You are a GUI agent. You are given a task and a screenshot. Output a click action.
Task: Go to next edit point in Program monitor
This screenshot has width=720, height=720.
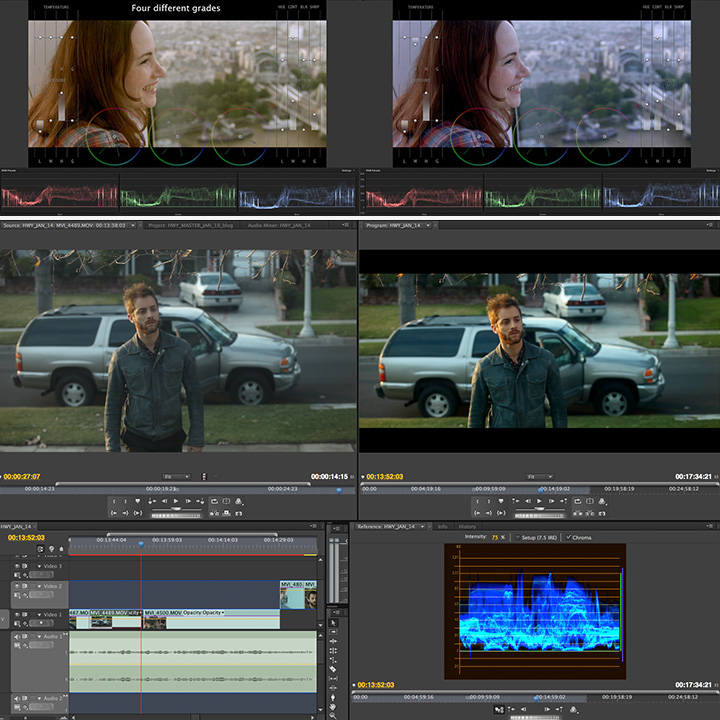pyautogui.click(x=563, y=501)
